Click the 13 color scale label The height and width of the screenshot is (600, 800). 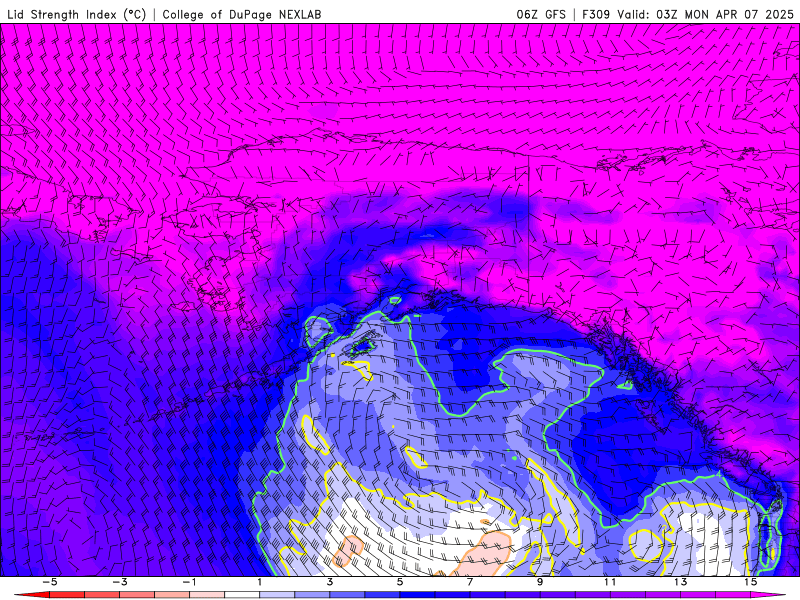680,582
